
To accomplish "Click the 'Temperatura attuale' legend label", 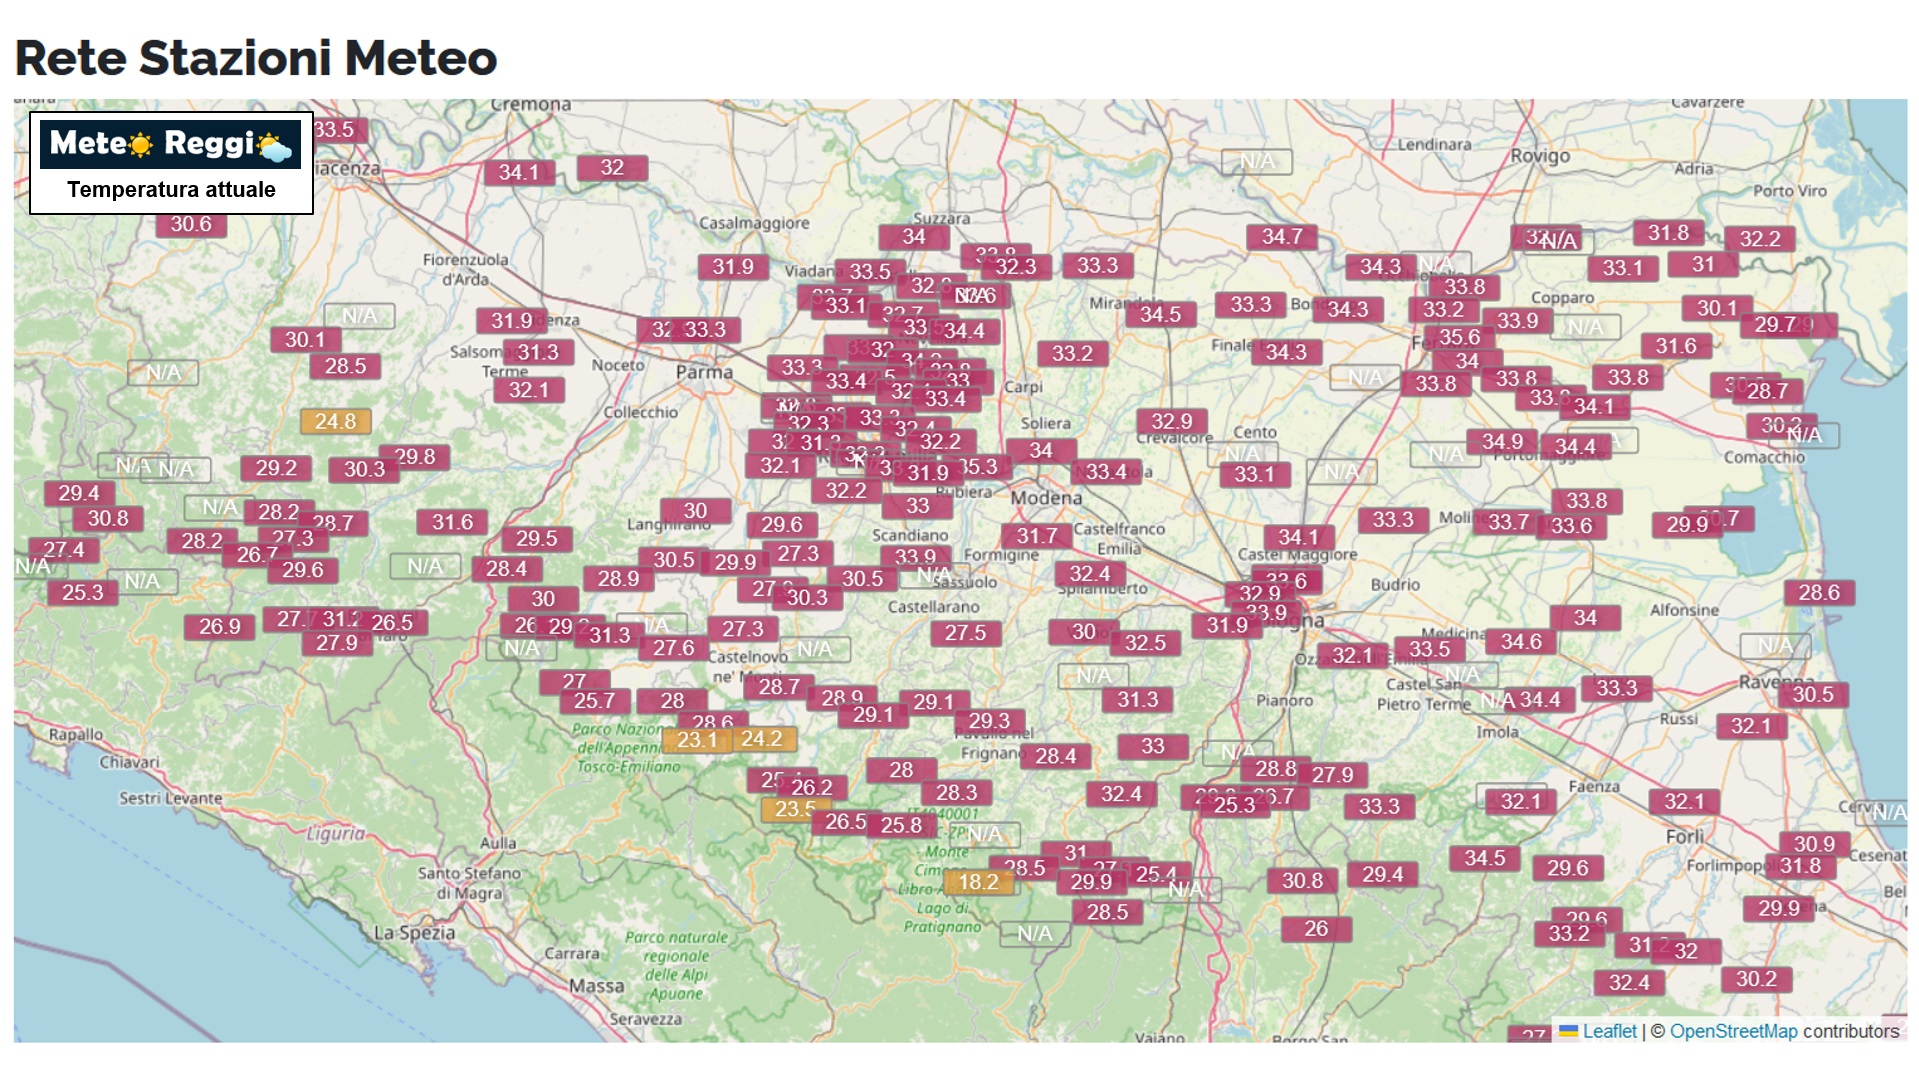I will [x=171, y=190].
